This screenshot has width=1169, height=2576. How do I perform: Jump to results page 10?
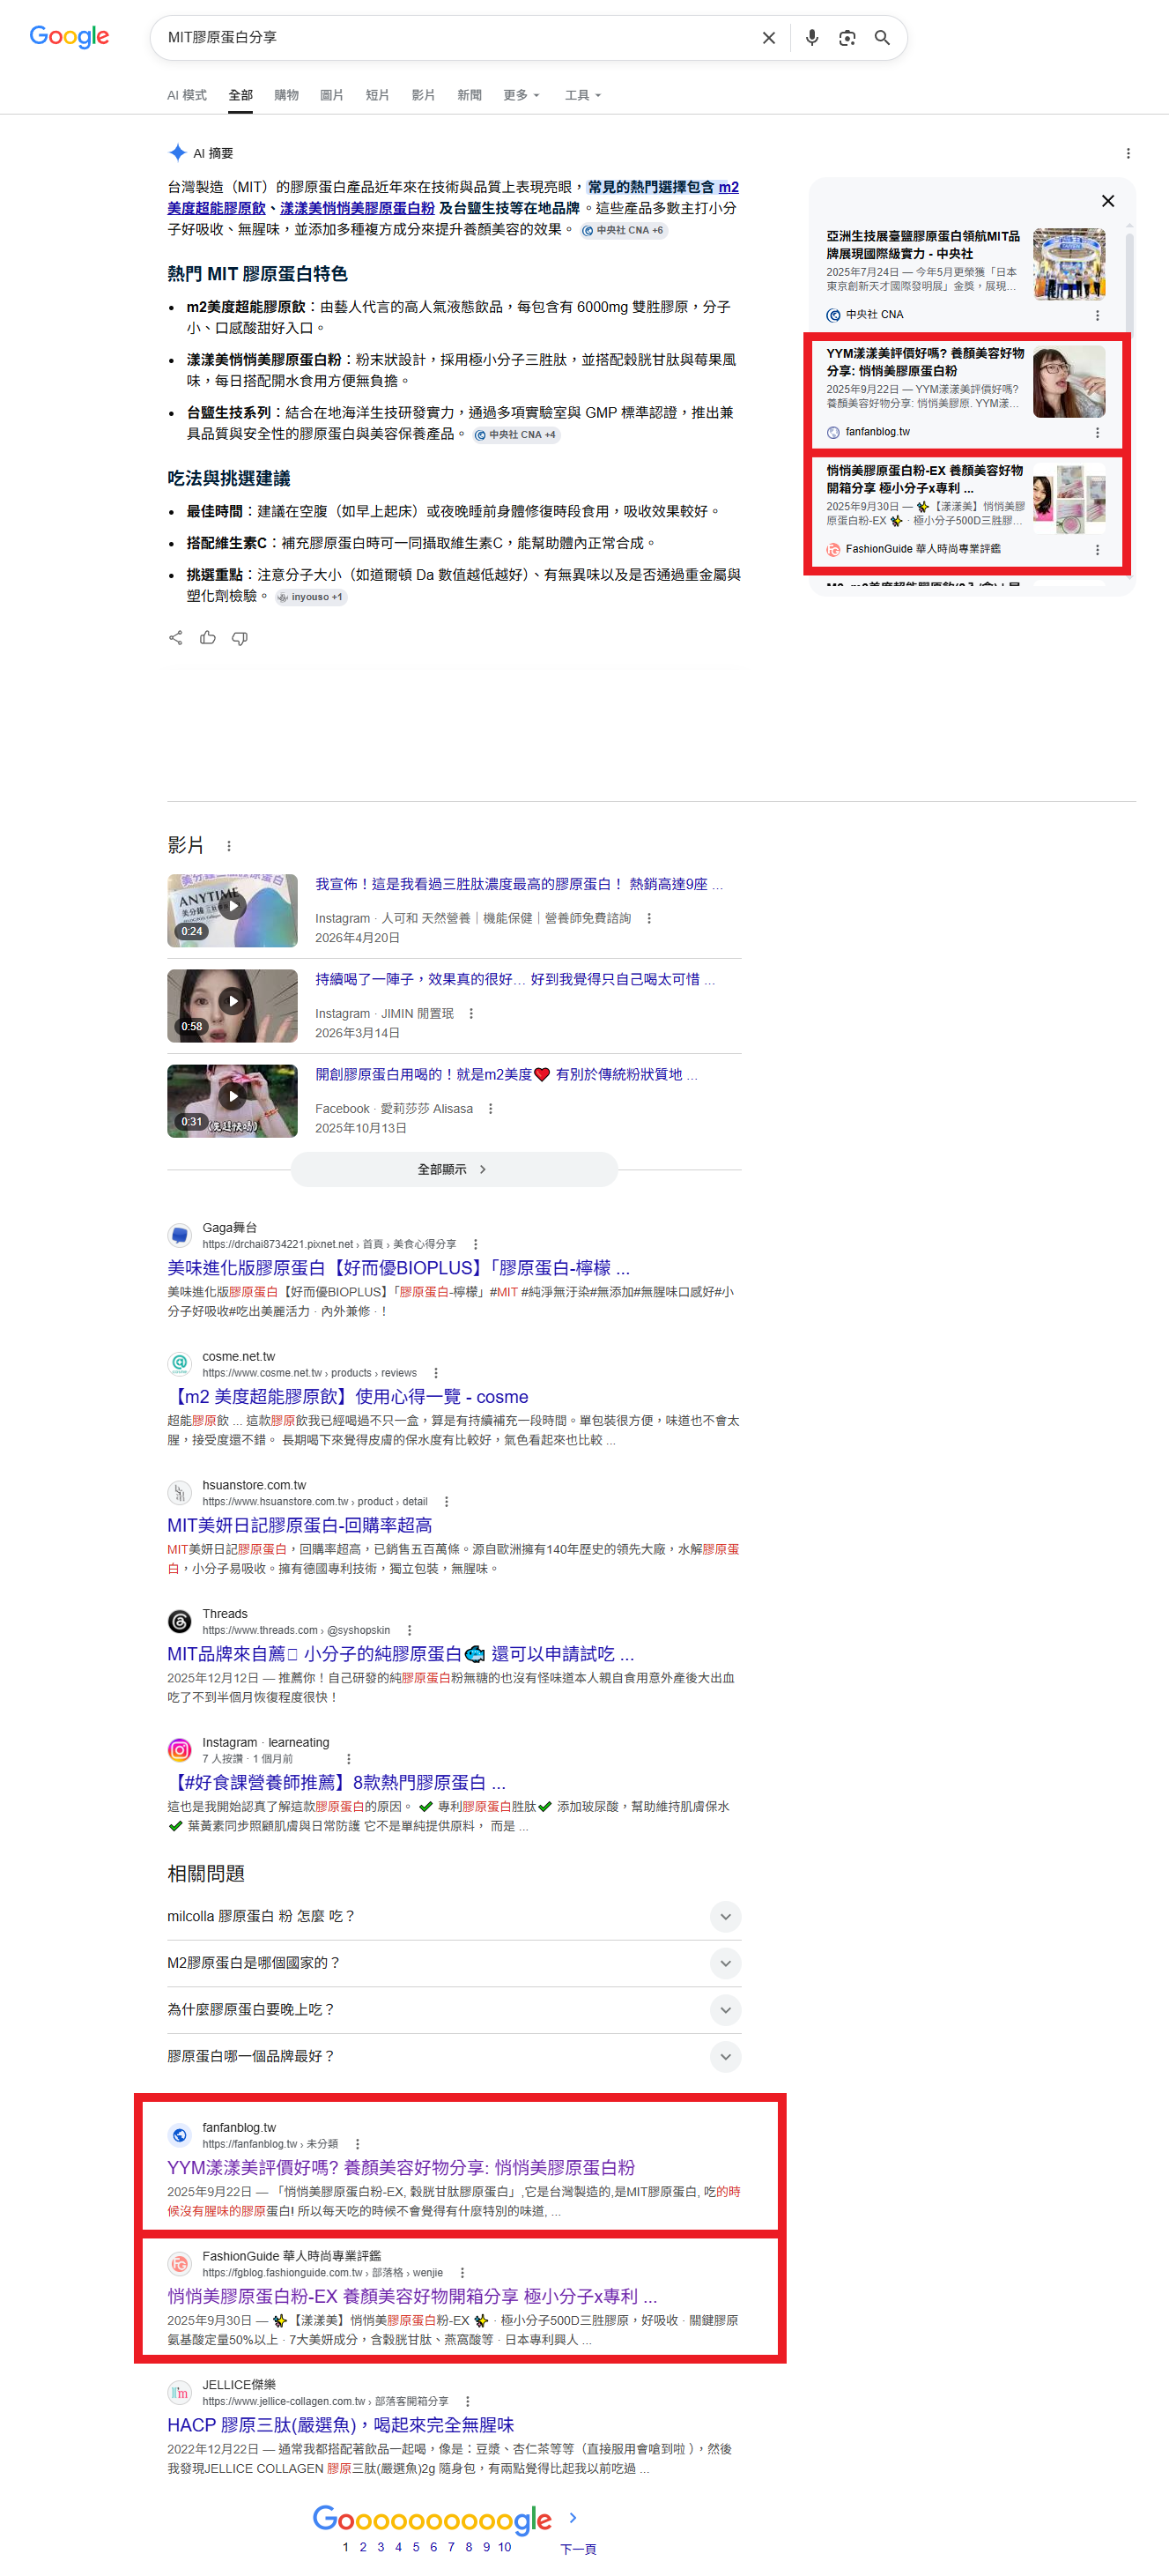505,2547
